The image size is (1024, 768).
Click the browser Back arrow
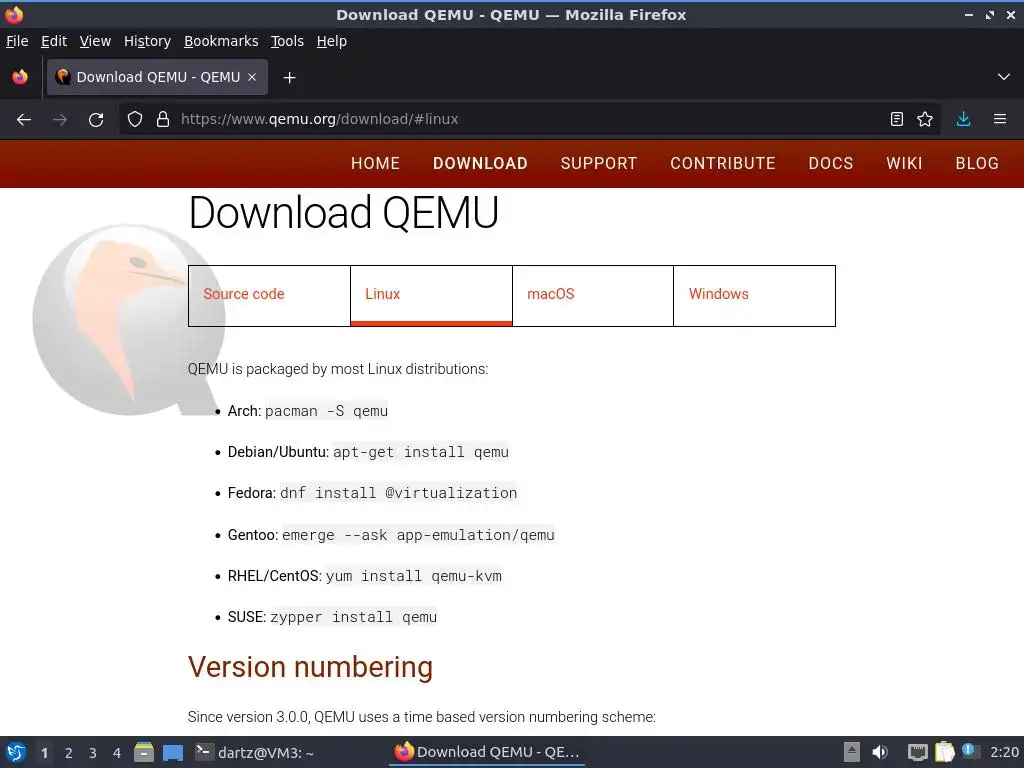[x=24, y=120]
